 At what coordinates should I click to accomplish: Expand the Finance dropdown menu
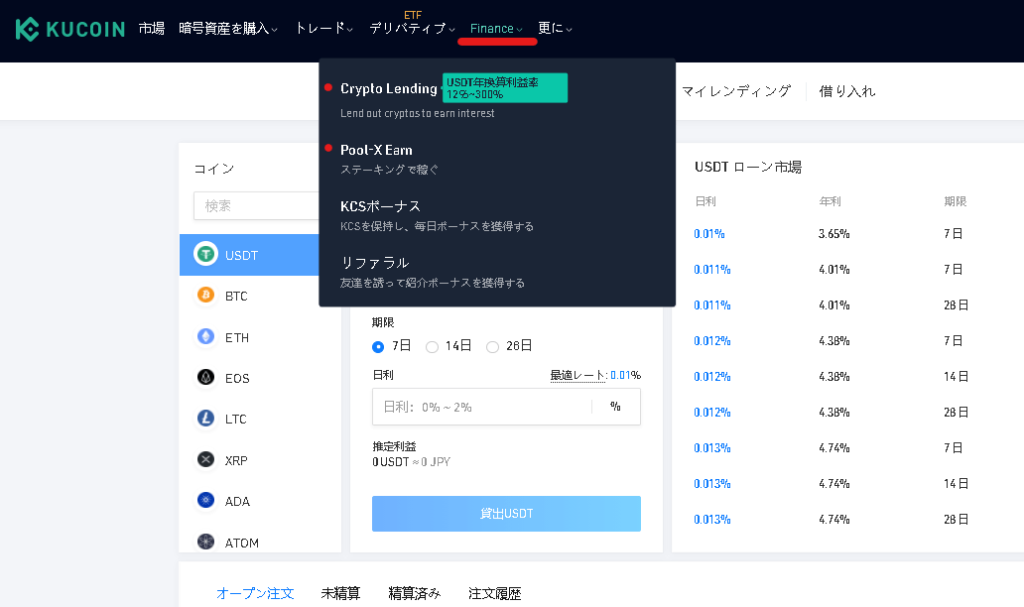tap(496, 28)
